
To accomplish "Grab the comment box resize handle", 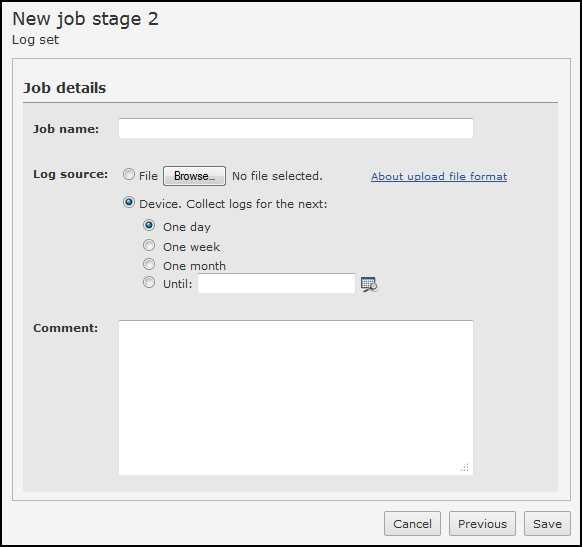I will [x=465, y=467].
